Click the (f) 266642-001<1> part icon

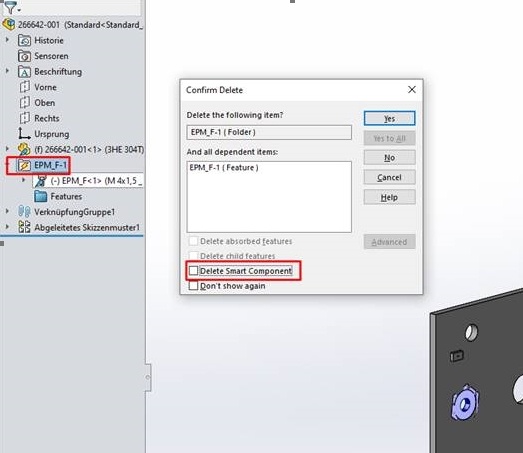pyautogui.click(x=24, y=149)
